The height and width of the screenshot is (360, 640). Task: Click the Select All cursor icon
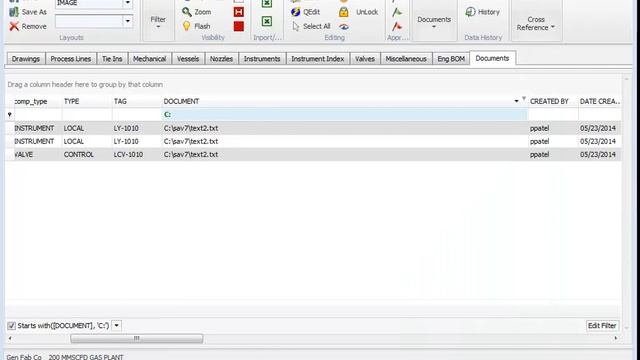pos(296,26)
